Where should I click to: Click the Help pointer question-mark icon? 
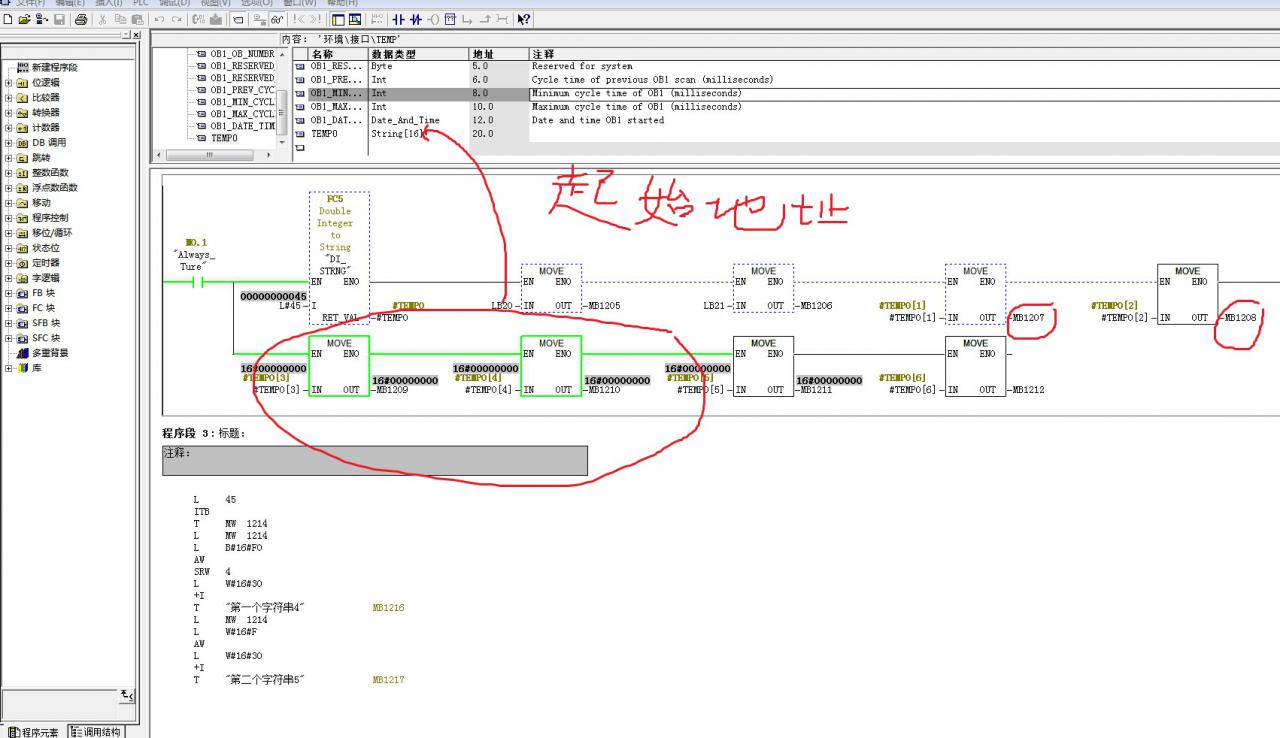point(523,20)
